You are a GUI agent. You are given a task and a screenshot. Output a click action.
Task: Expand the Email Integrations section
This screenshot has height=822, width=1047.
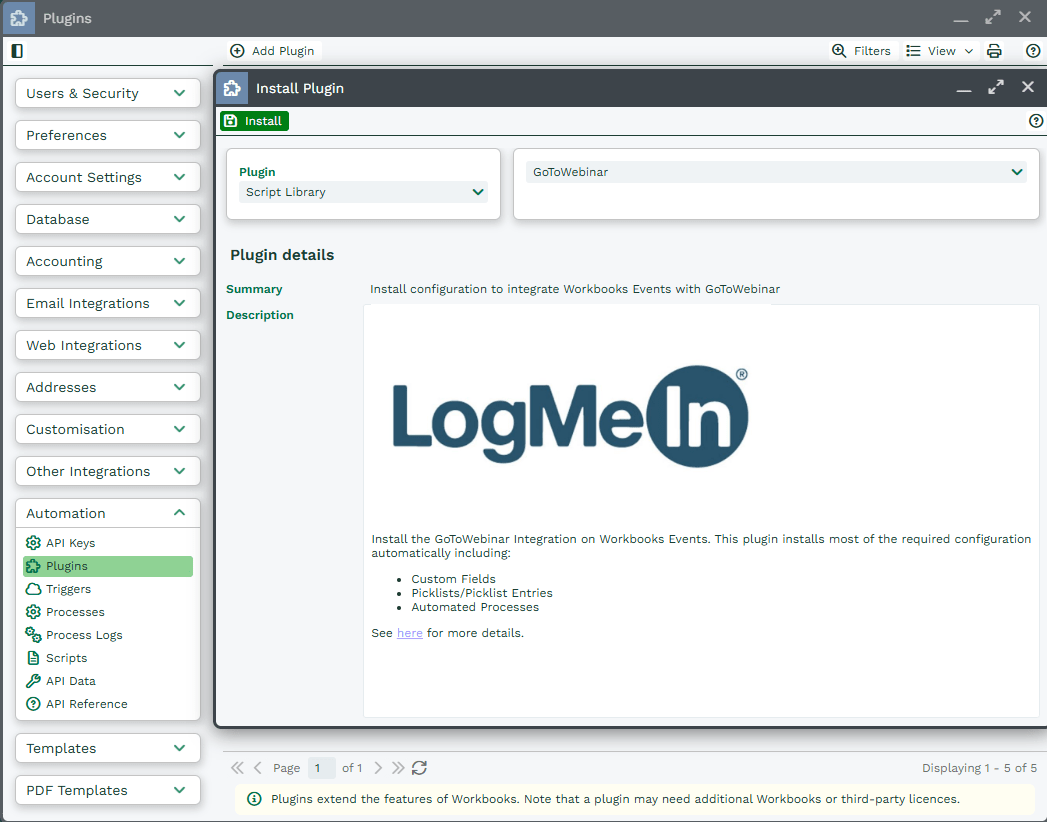pyautogui.click(x=108, y=303)
